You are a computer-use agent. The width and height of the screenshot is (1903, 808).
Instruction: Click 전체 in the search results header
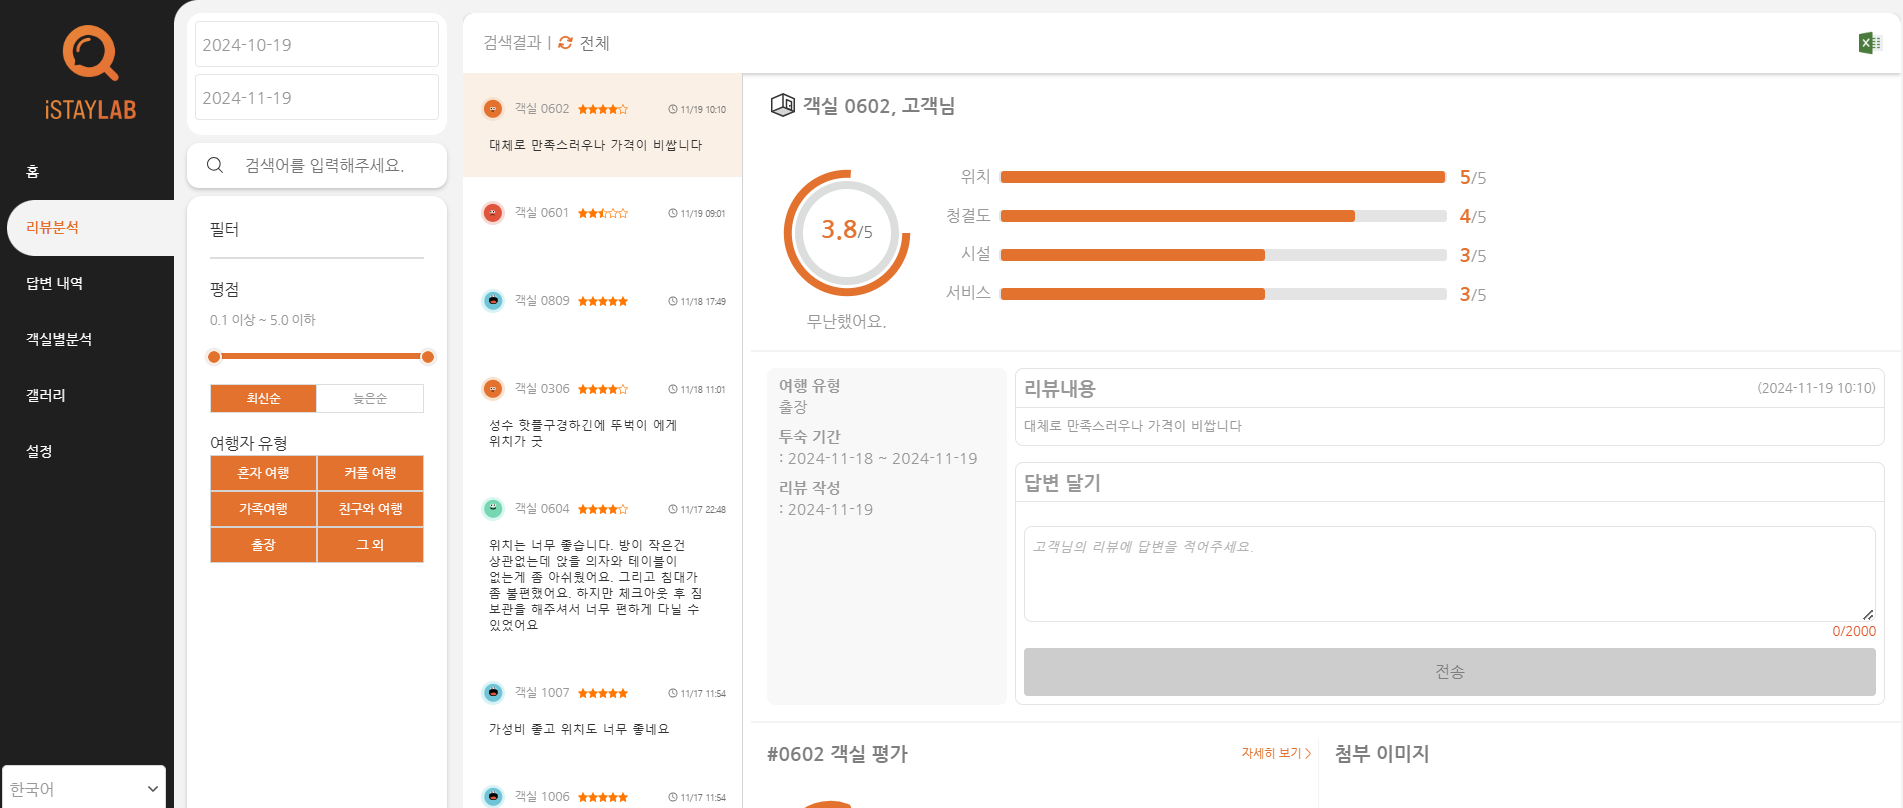tap(594, 43)
